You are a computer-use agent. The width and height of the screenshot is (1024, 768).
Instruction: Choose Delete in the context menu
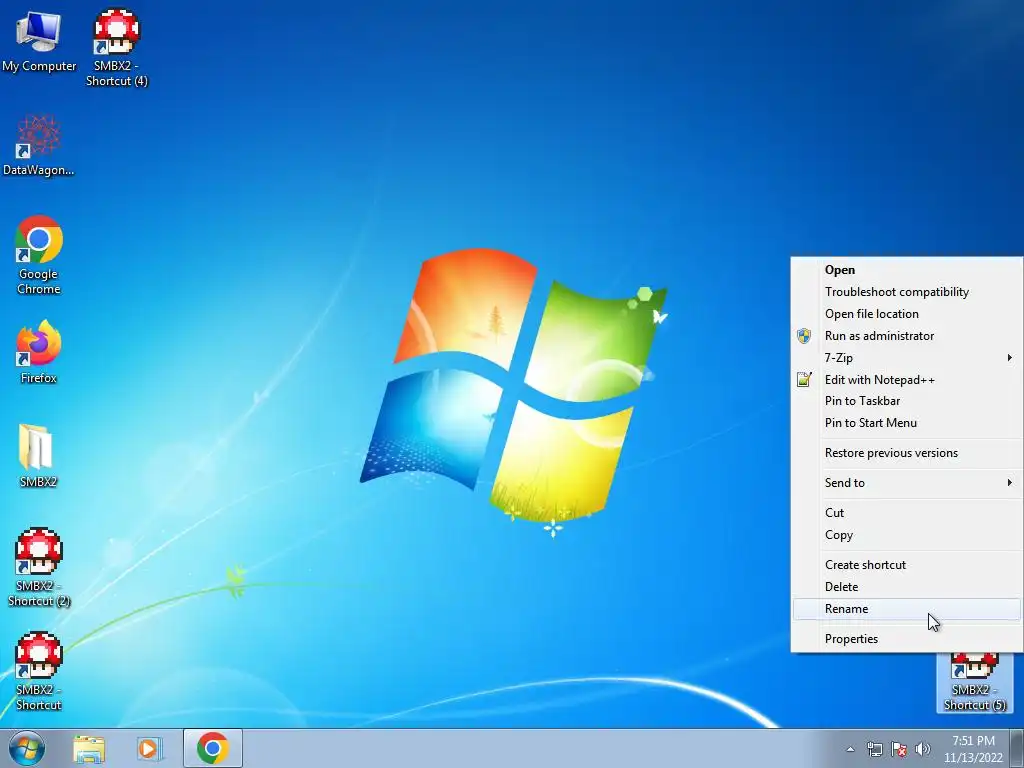[x=907, y=586]
